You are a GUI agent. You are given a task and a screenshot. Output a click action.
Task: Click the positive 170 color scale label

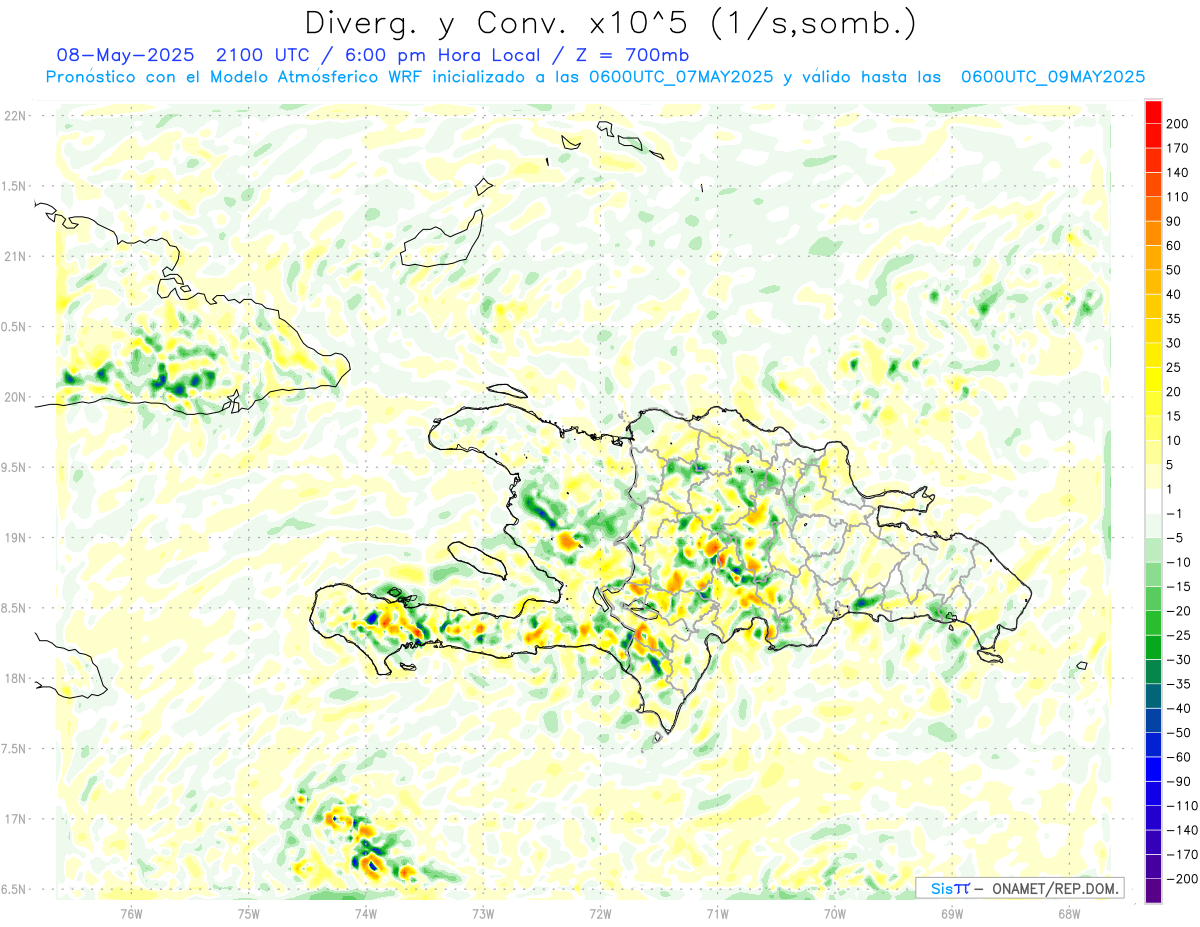click(1177, 148)
